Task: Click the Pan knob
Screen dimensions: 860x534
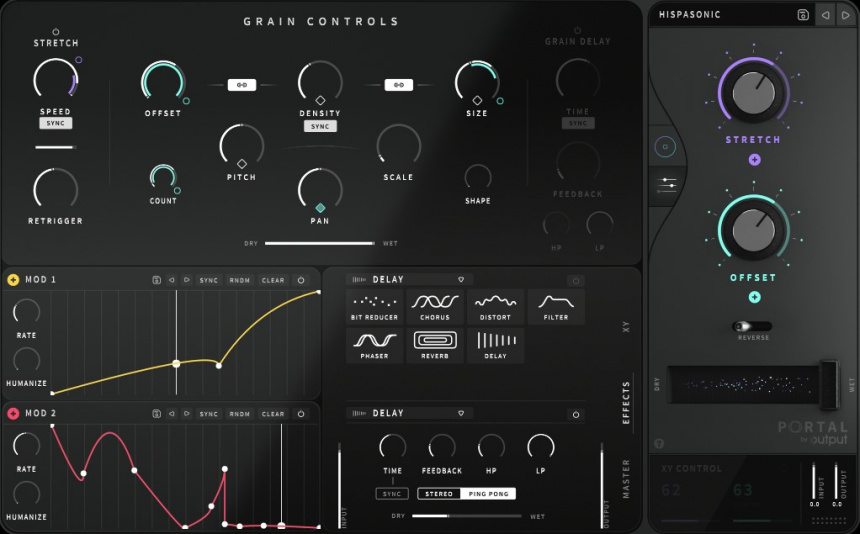Action: point(320,190)
